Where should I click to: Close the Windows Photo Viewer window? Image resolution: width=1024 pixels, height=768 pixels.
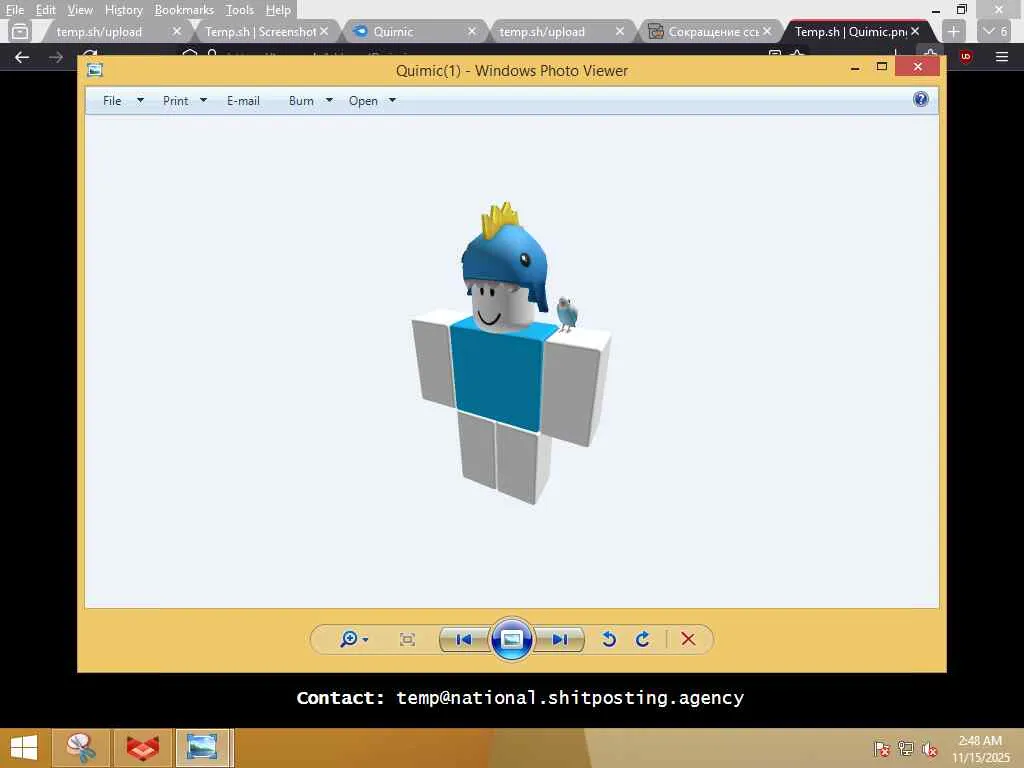(918, 67)
